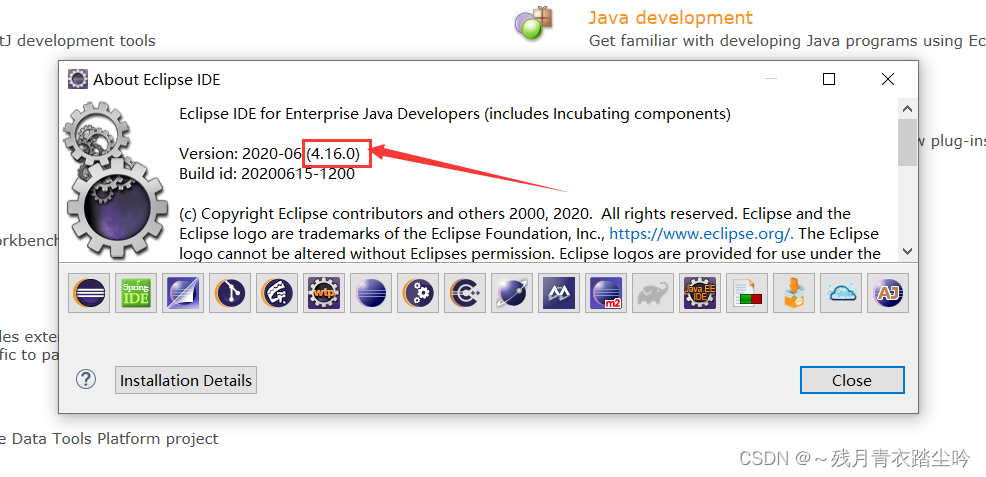This screenshot has height=477, width=986.
Task: Click the gray Gradle elephant icon
Action: [653, 293]
